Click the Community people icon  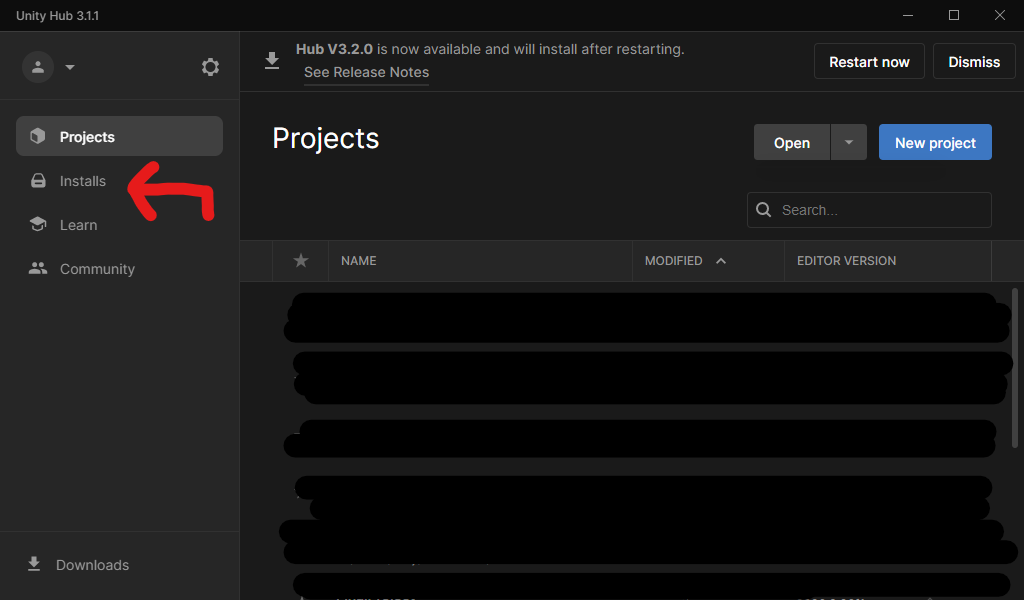point(38,268)
